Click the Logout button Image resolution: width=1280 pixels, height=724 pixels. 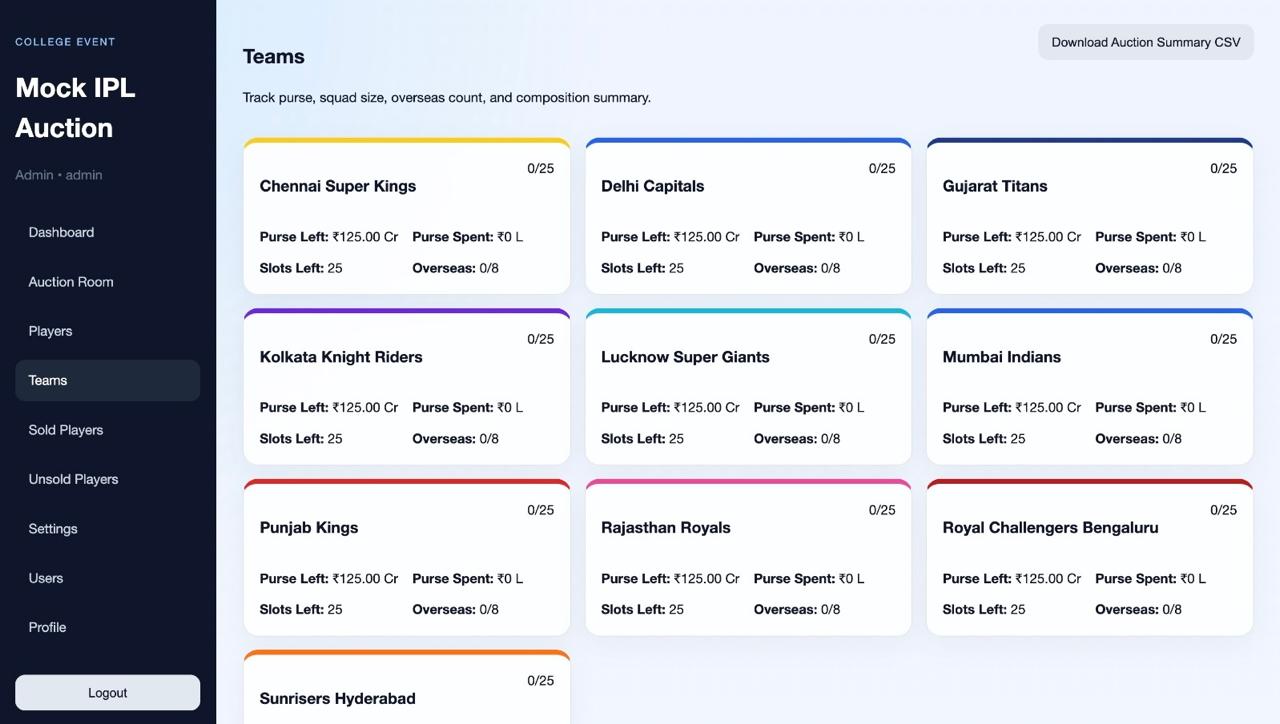pyautogui.click(x=107, y=692)
